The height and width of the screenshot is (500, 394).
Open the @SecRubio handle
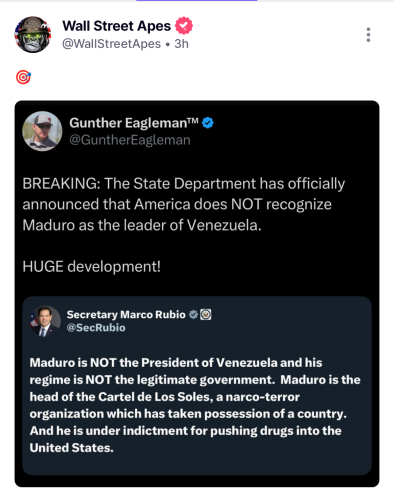click(96, 328)
